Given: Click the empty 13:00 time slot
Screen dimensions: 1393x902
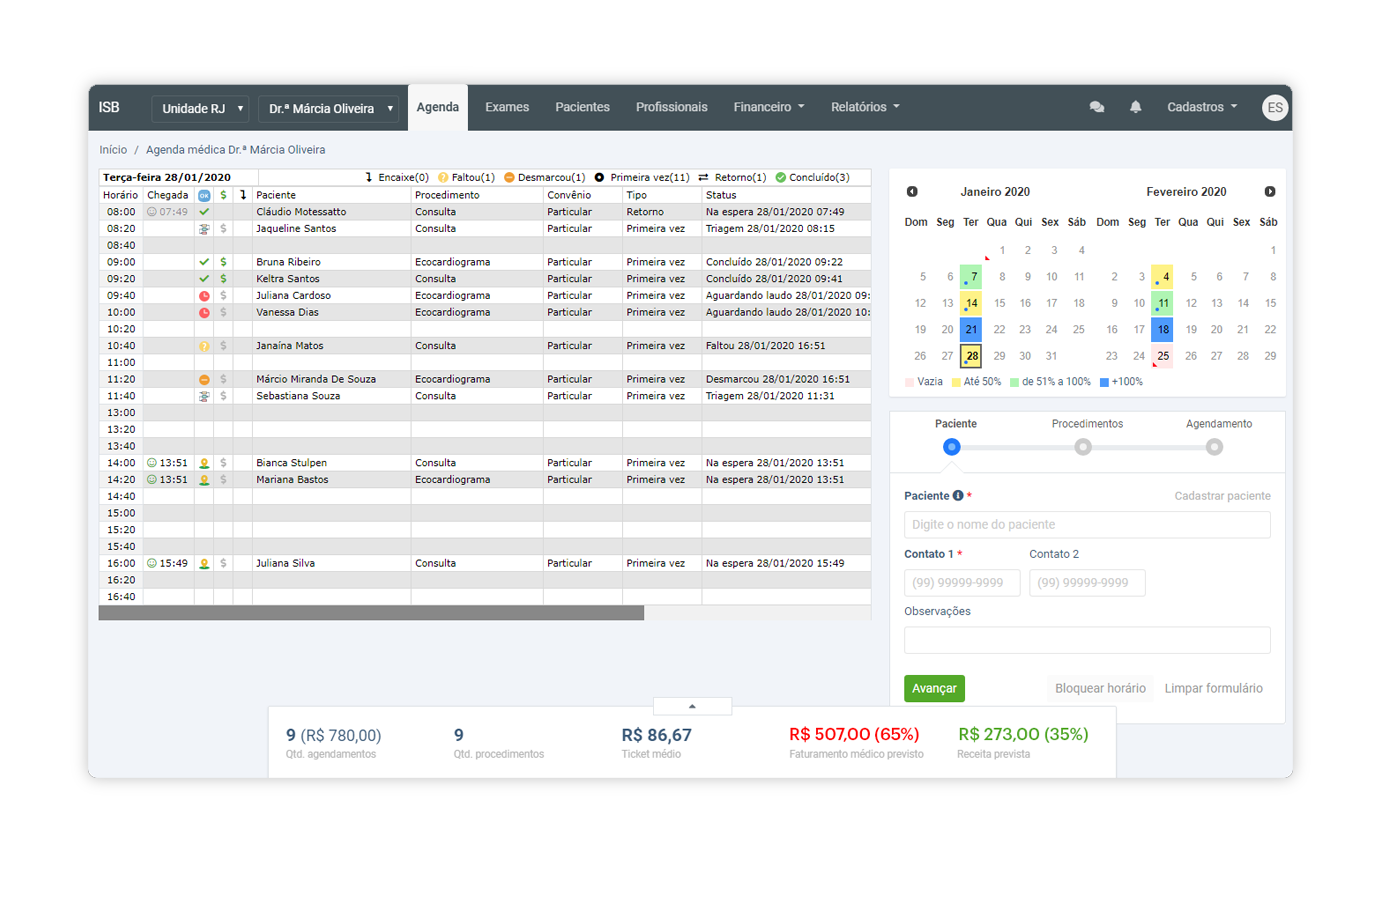Looking at the screenshot, I should (x=485, y=413).
